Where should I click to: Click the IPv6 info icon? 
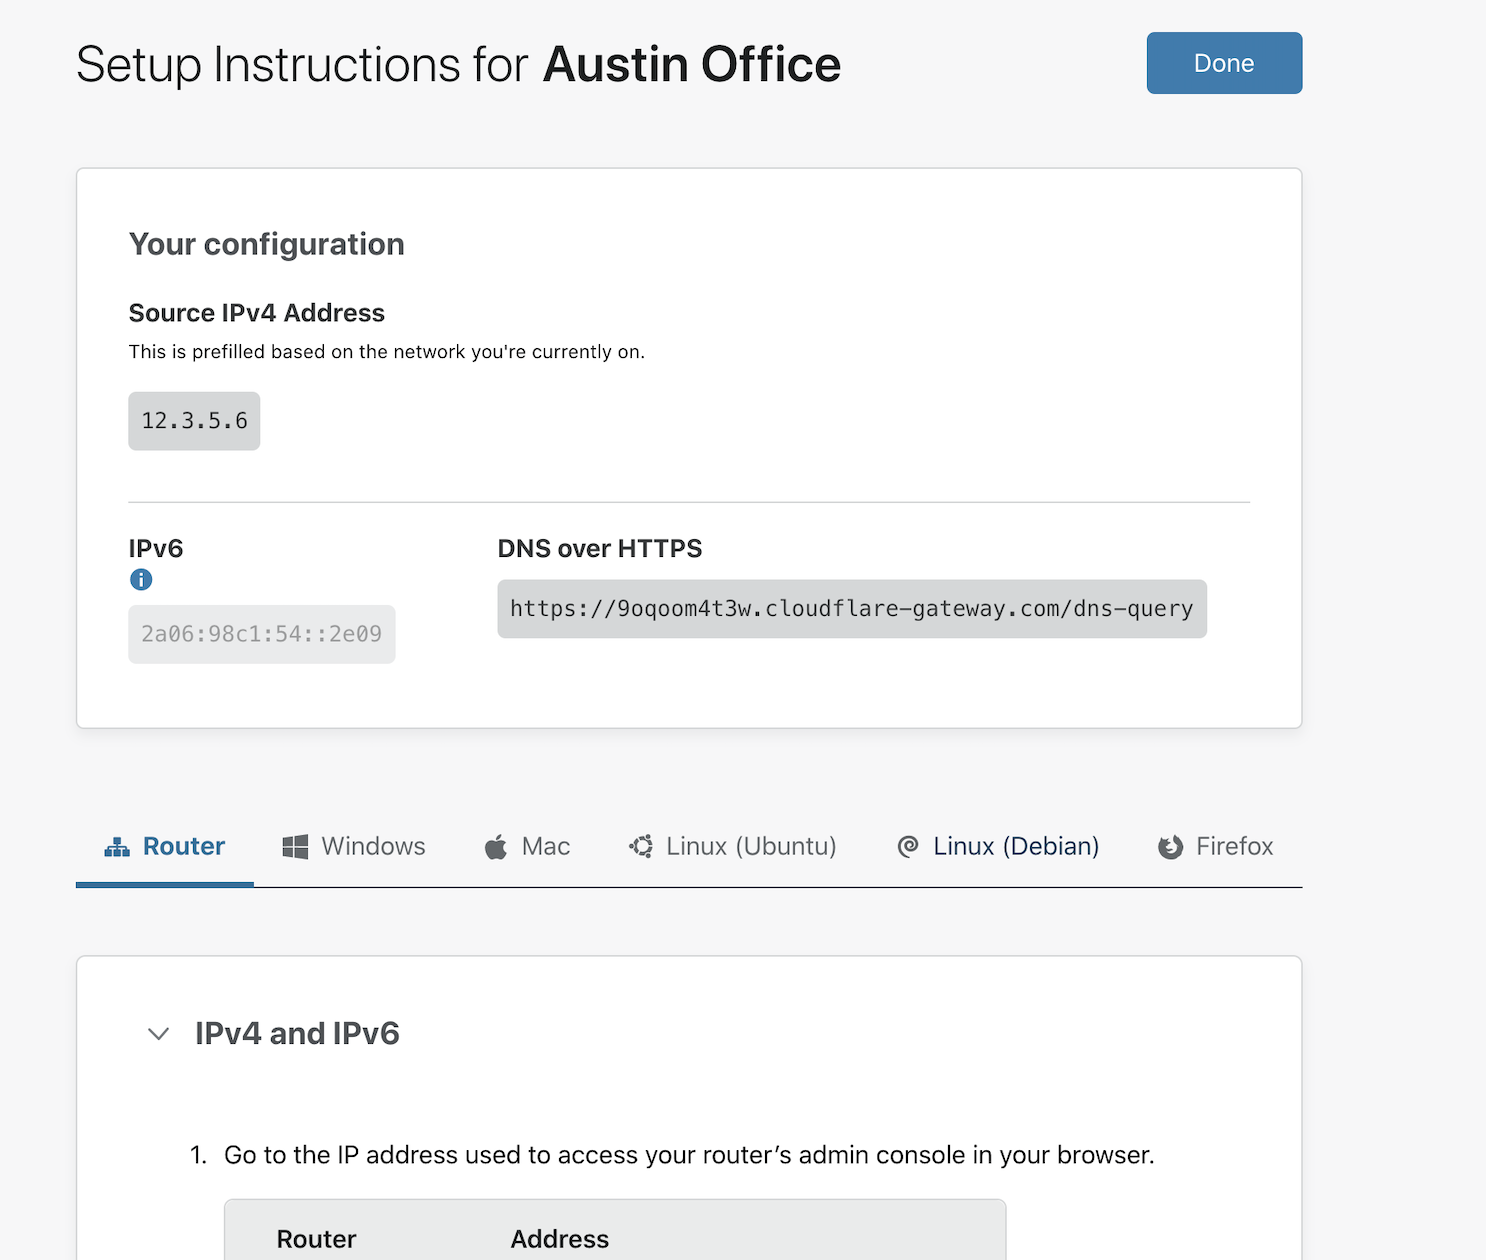coord(141,579)
